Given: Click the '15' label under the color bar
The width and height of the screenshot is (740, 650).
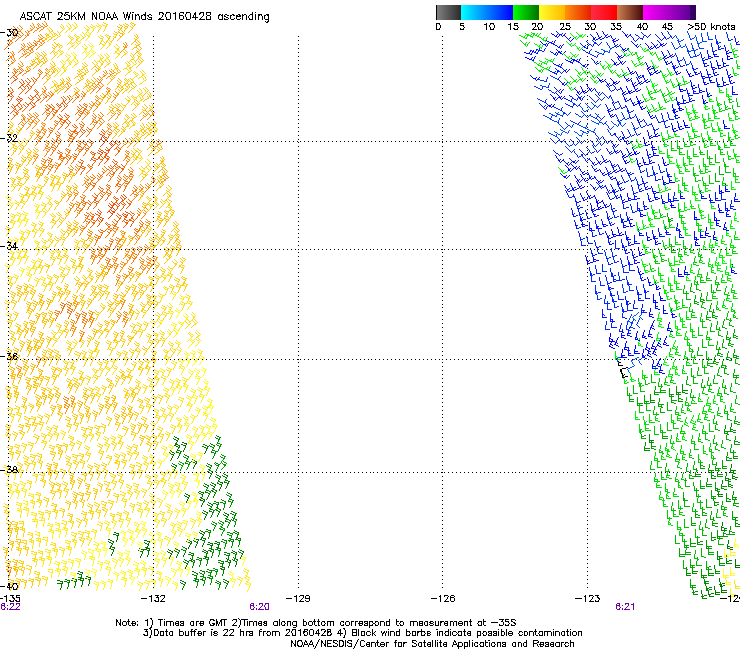Looking at the screenshot, I should (513, 27).
